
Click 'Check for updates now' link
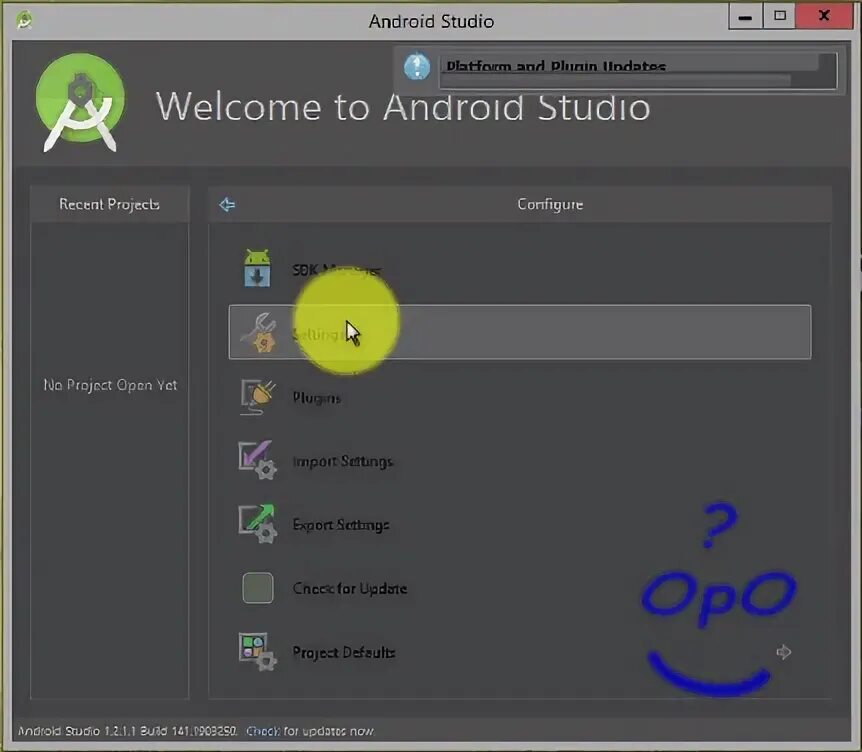[310, 731]
